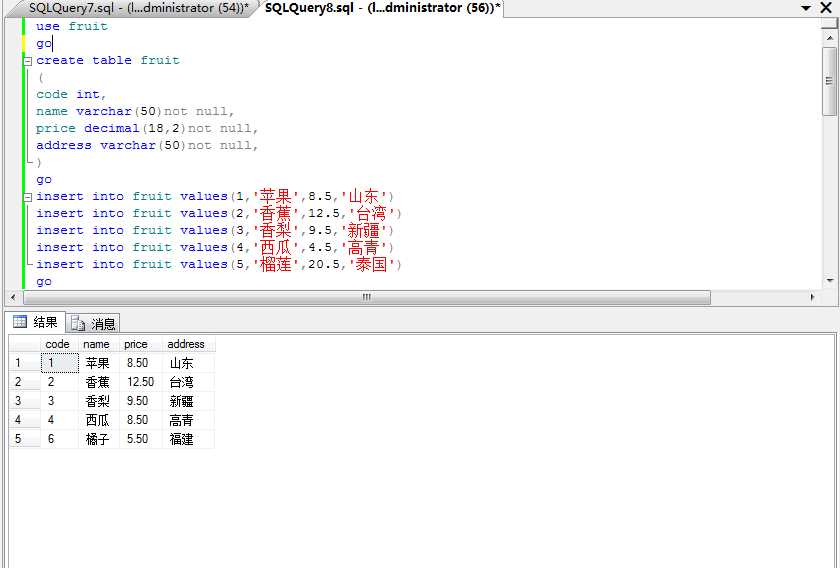Screen dimensions: 840x568
Task: Select all results via the grid corner cell
Action: coord(25,344)
